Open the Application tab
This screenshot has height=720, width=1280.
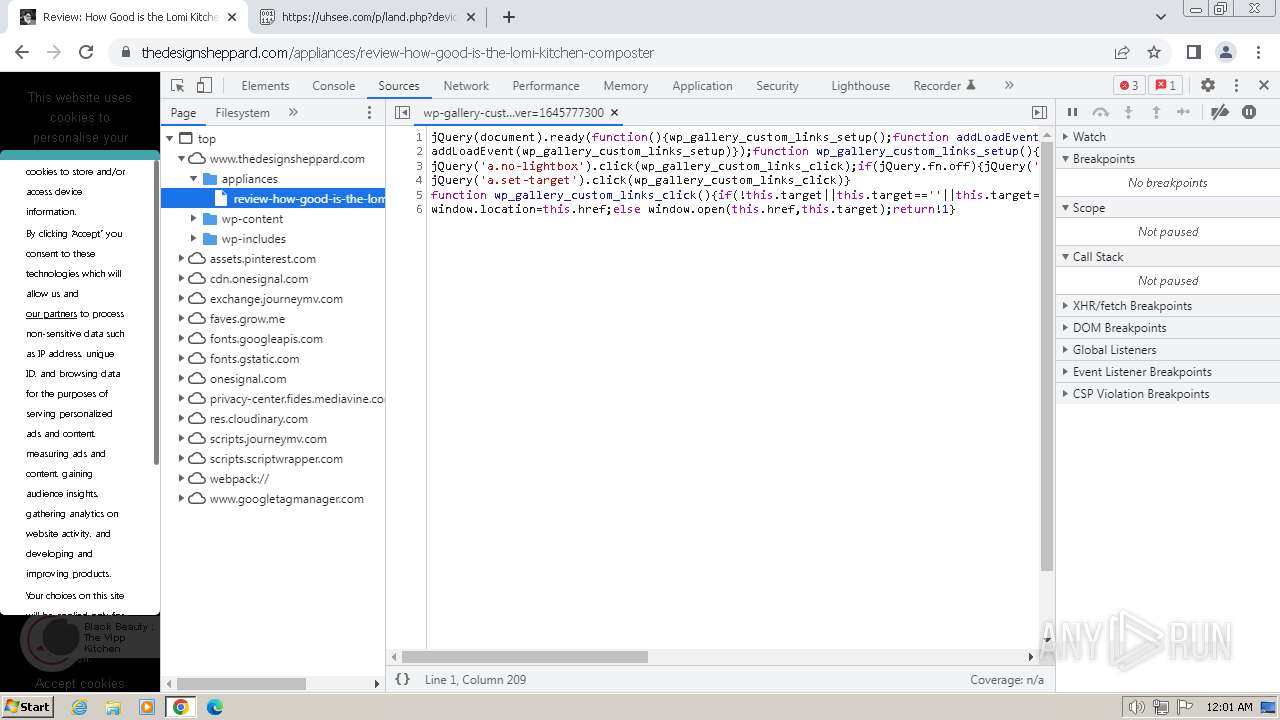tap(702, 86)
